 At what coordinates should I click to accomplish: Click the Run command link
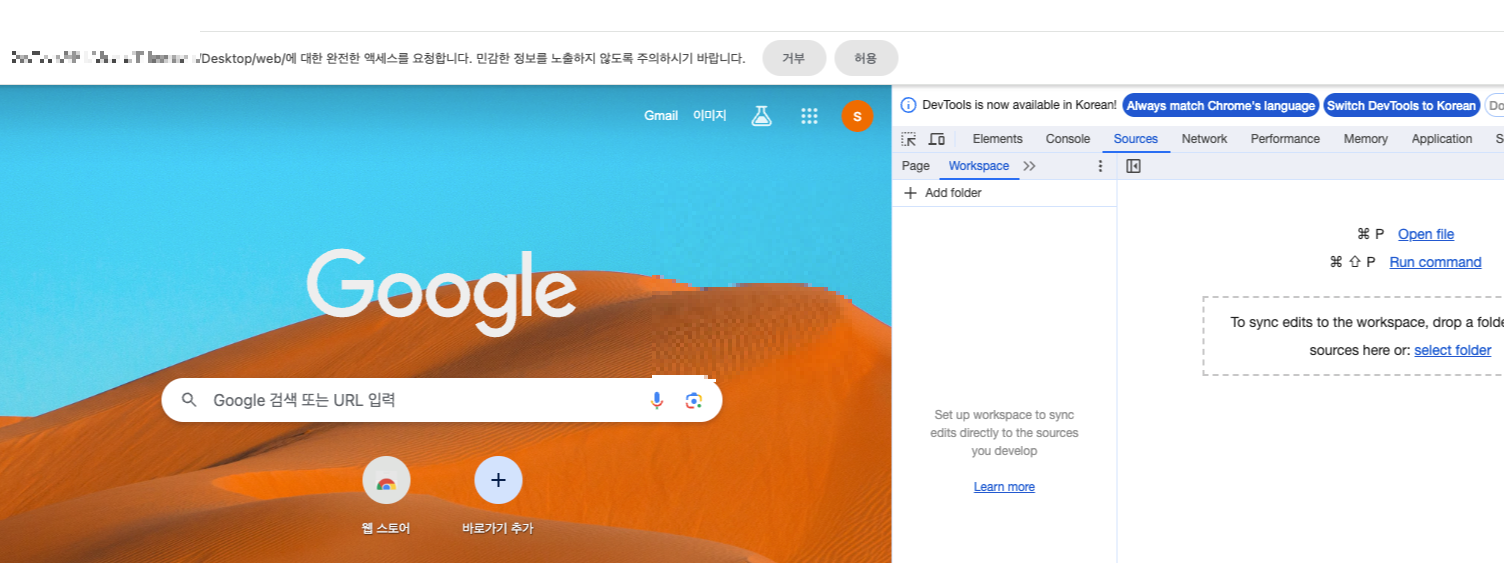coord(1435,262)
